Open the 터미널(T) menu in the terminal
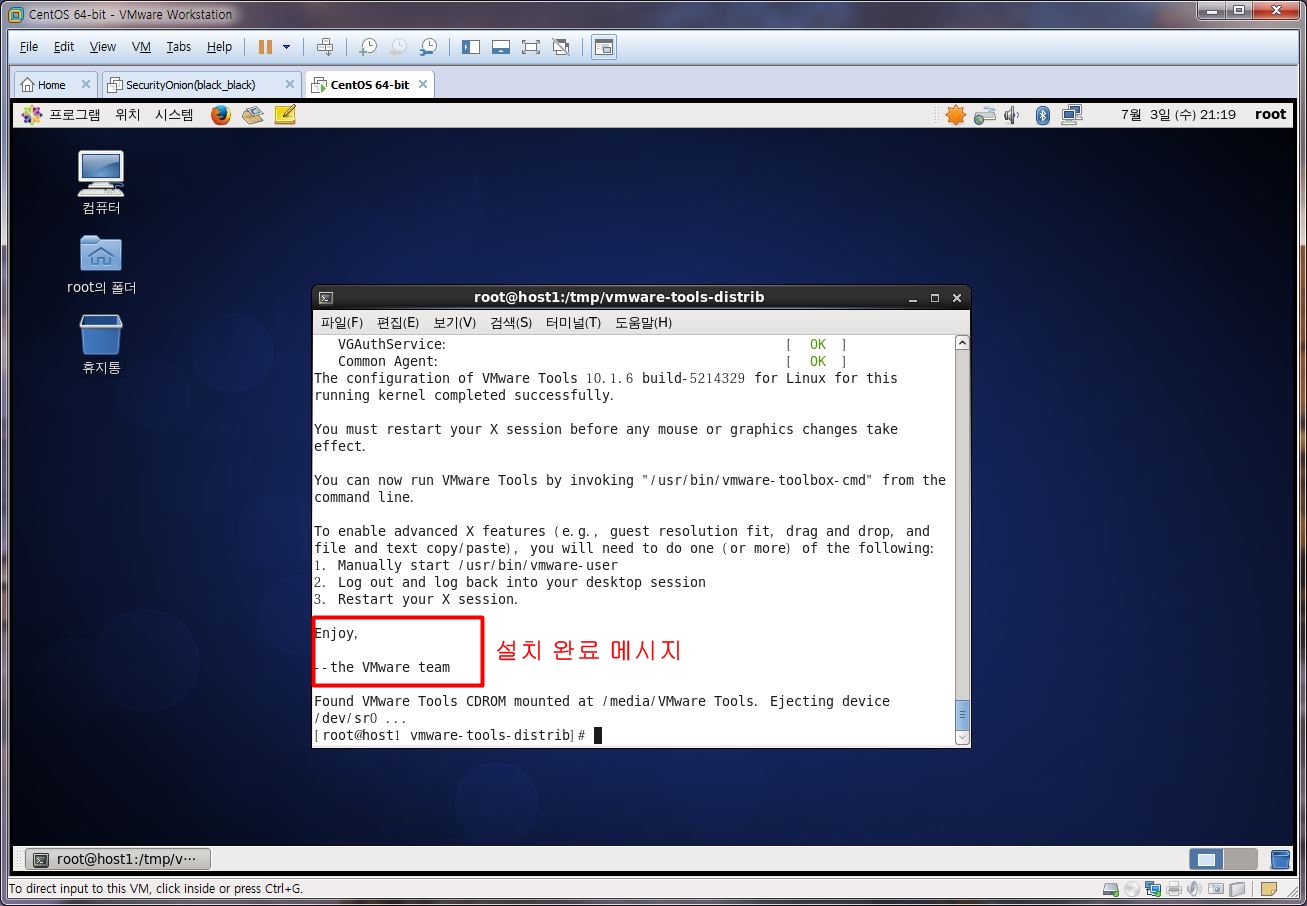 573,323
